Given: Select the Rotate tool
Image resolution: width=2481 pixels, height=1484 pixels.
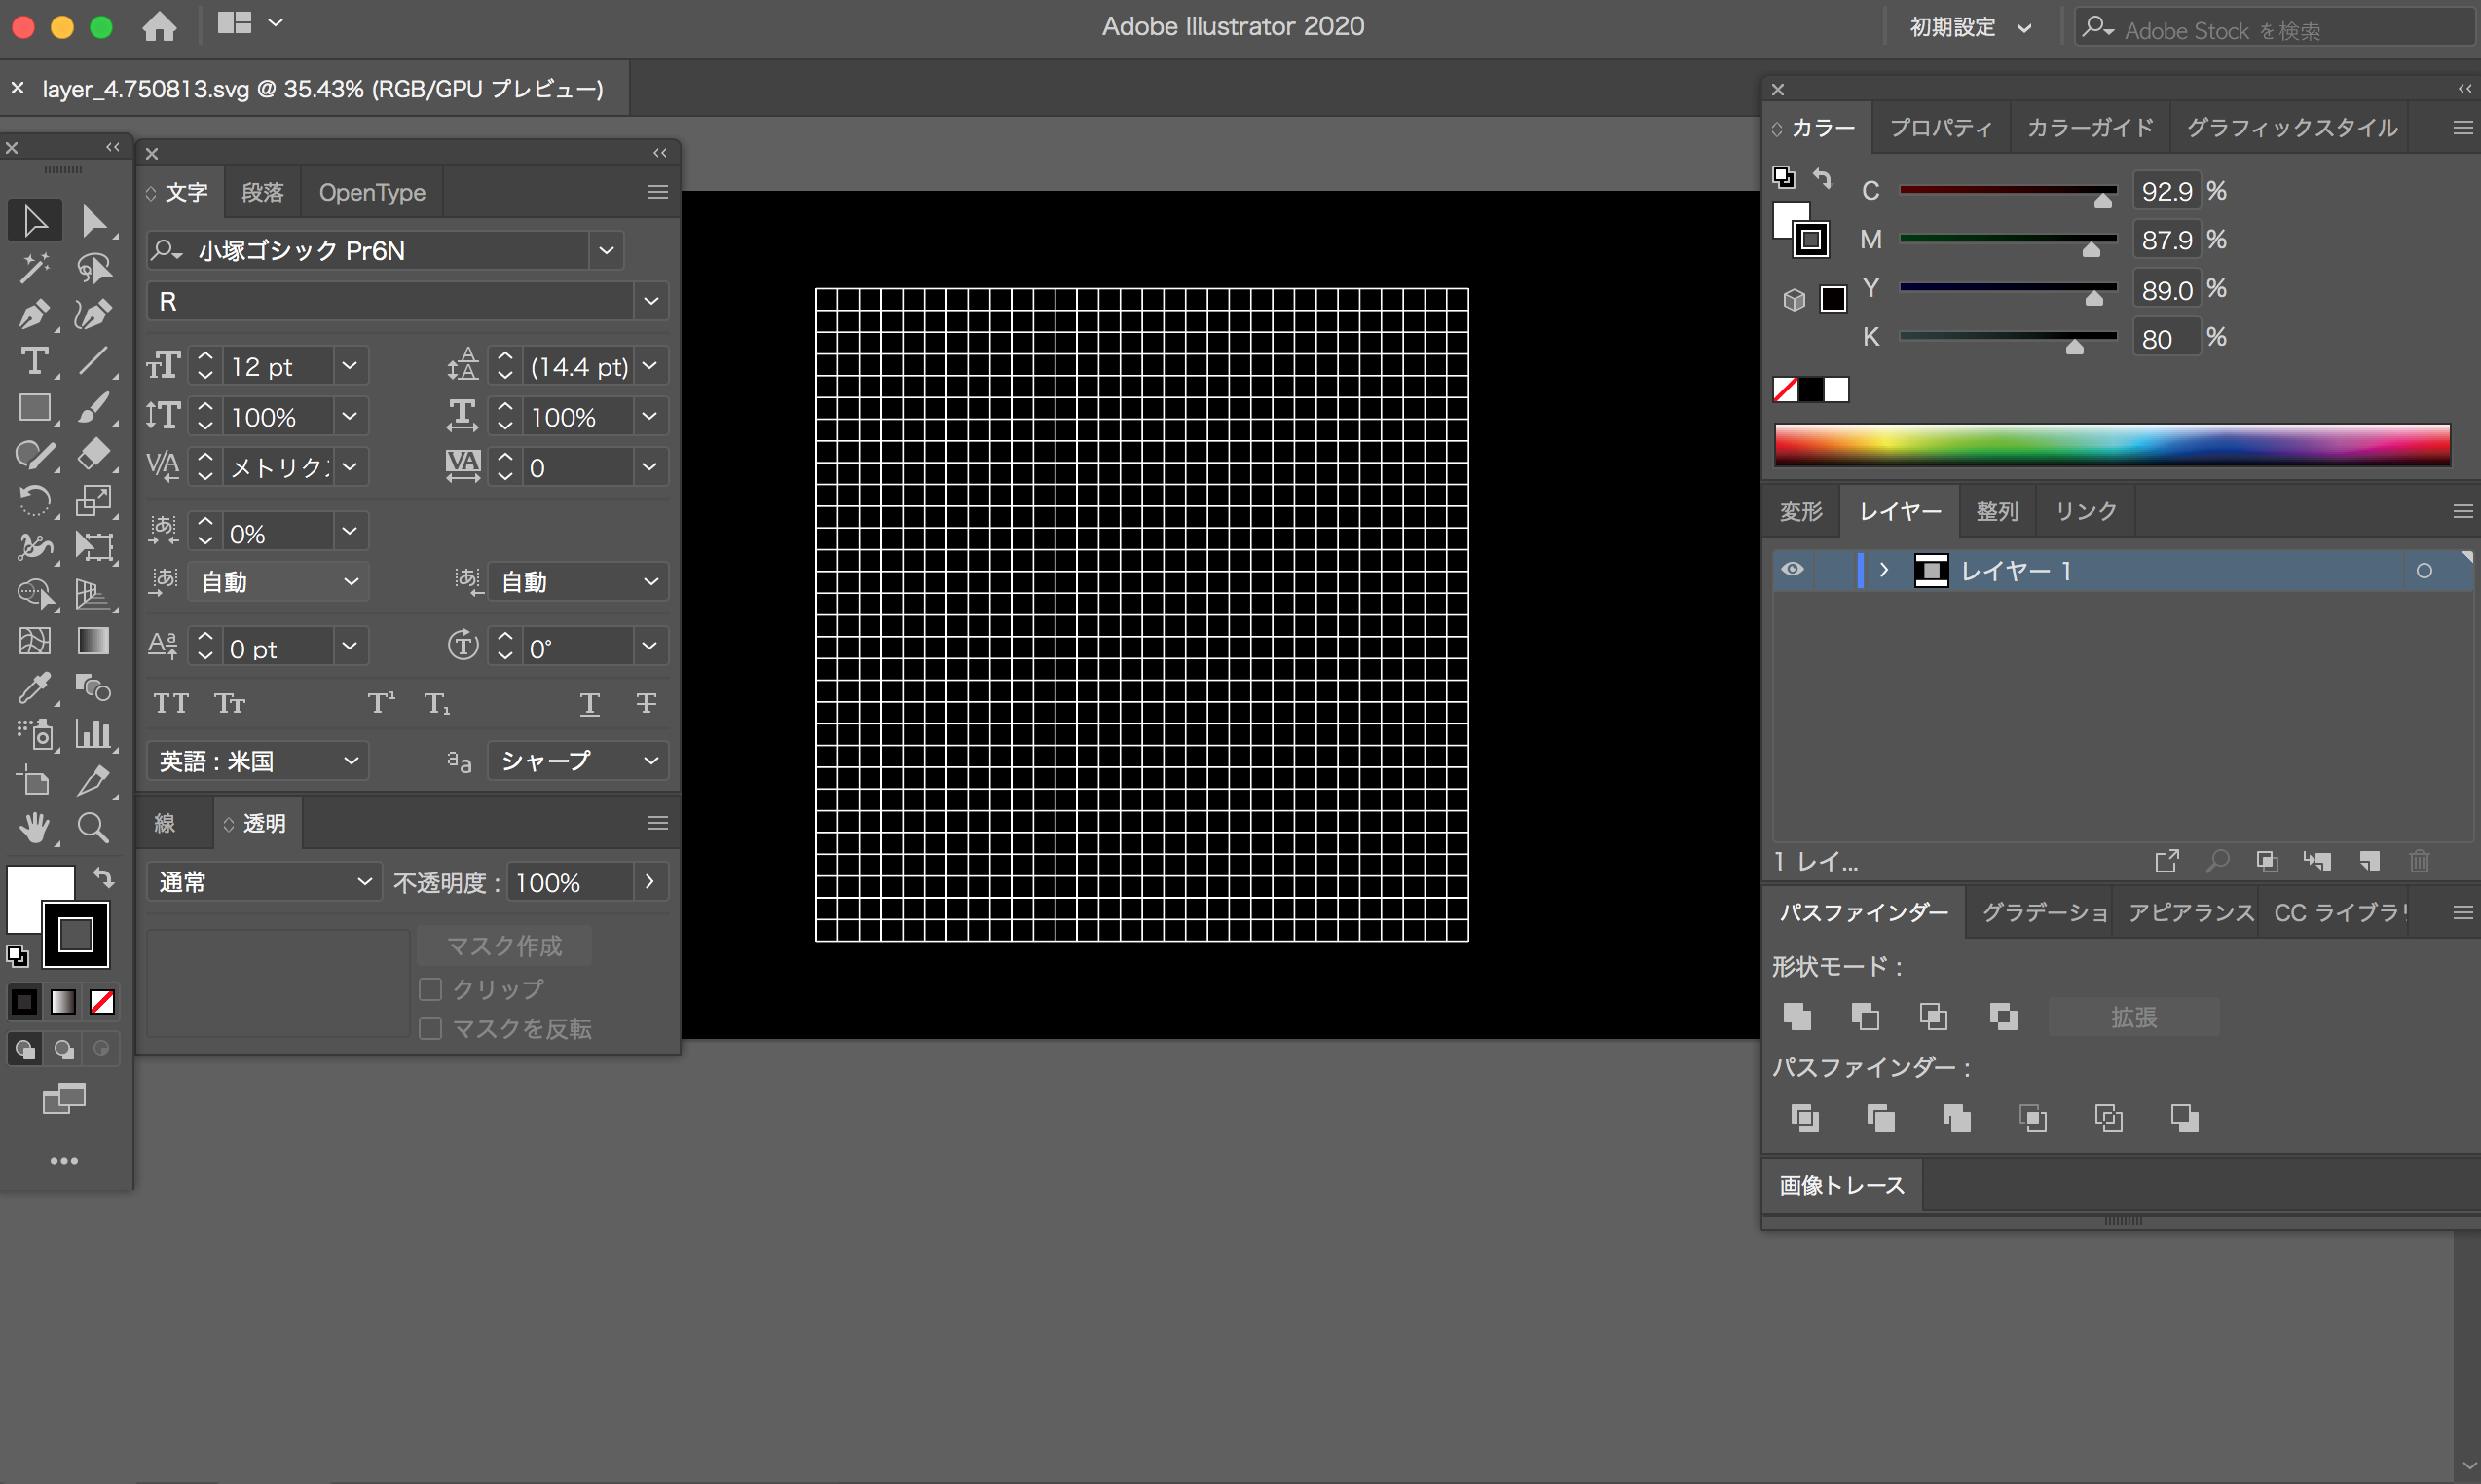Looking at the screenshot, I should coord(33,501).
